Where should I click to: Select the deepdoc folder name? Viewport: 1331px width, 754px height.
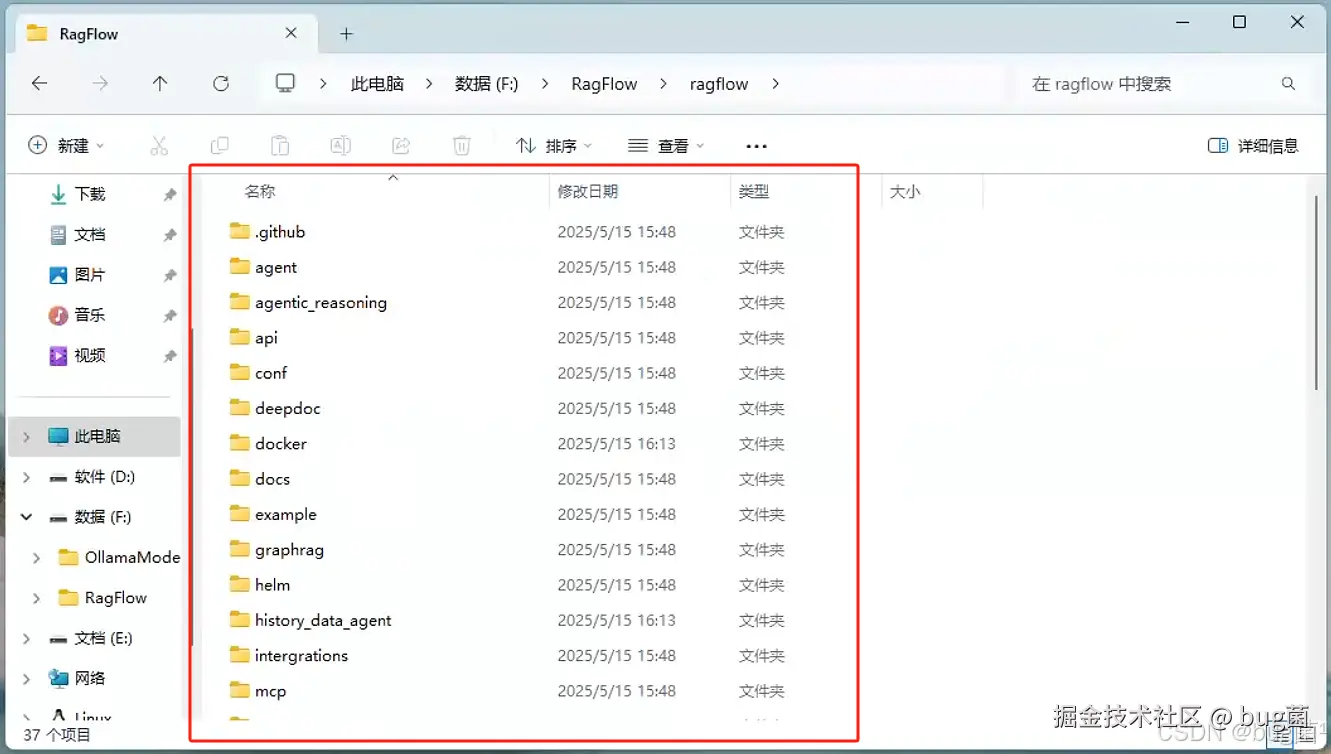pyautogui.click(x=288, y=408)
